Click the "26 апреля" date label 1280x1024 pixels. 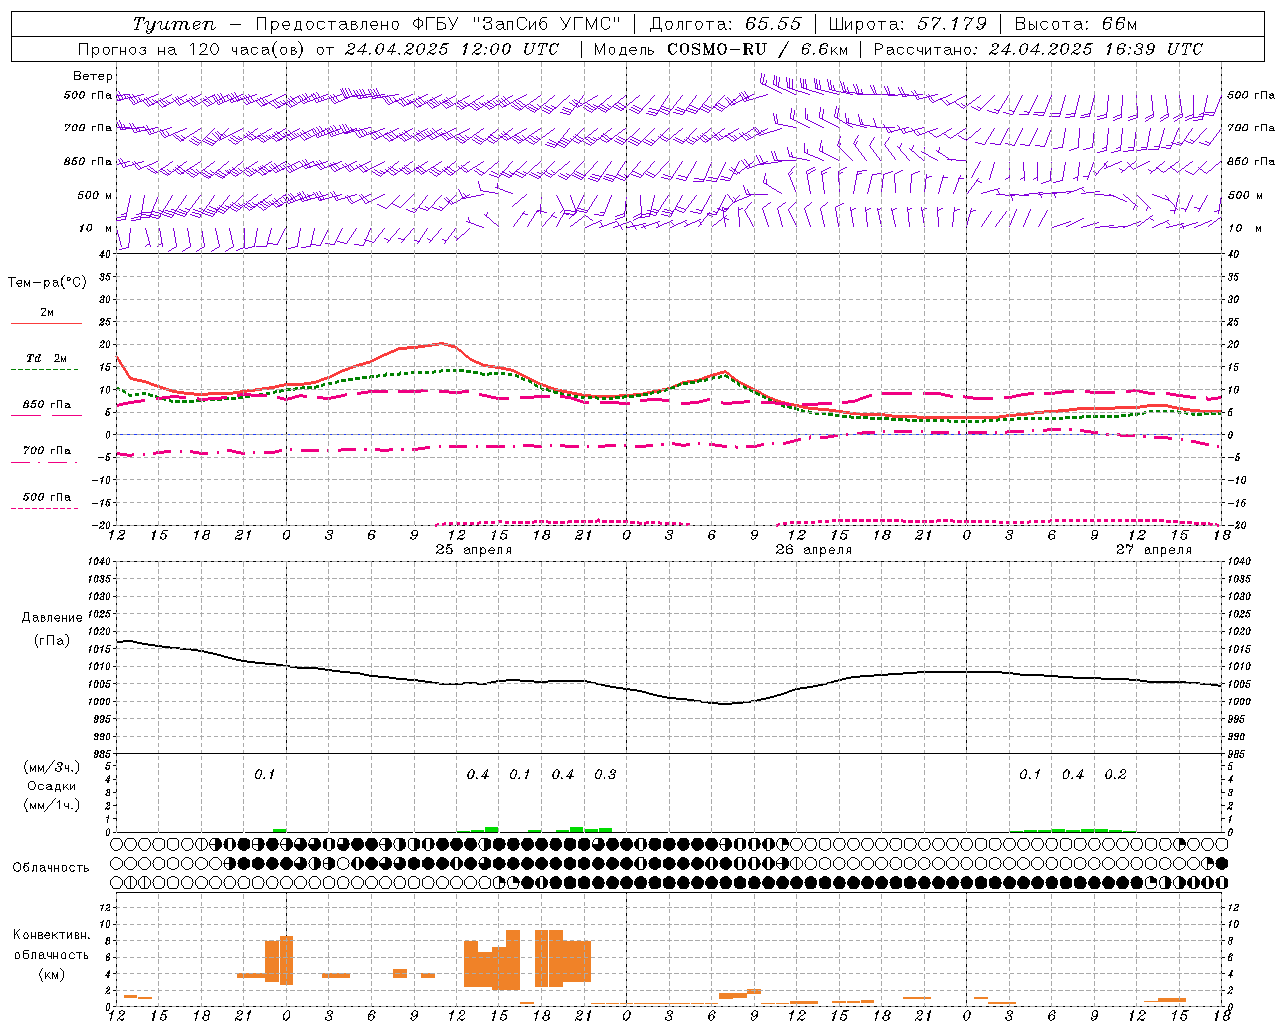(814, 550)
